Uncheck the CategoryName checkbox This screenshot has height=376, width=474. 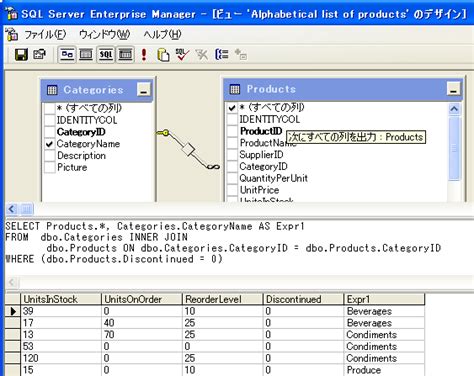[x=50, y=144]
